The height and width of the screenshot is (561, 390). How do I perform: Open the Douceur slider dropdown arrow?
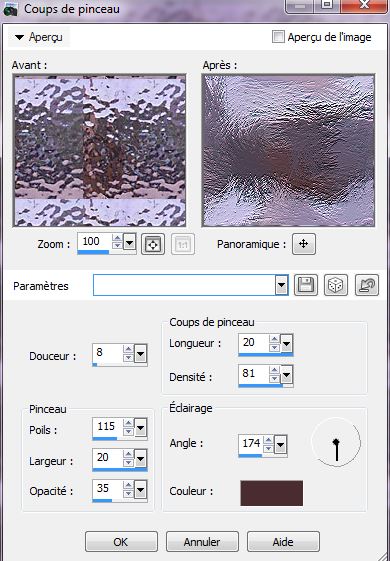pos(140,354)
